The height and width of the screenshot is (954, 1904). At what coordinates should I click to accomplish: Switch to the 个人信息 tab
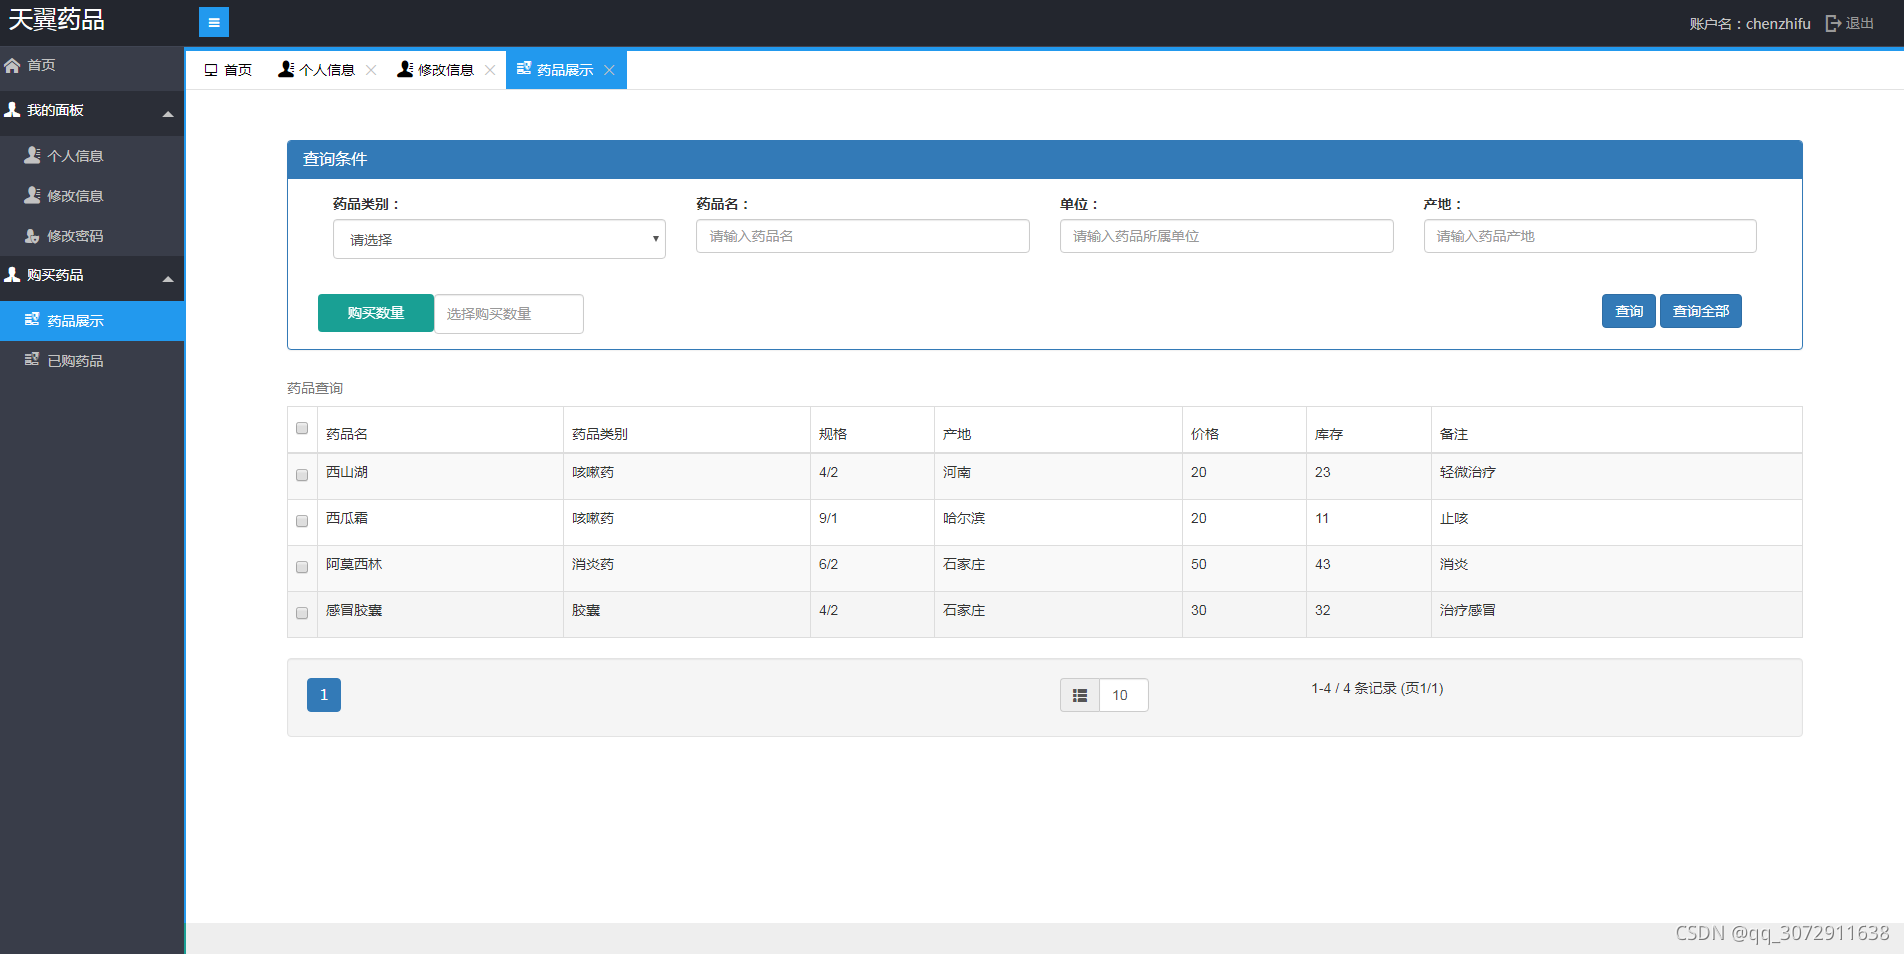(x=327, y=70)
